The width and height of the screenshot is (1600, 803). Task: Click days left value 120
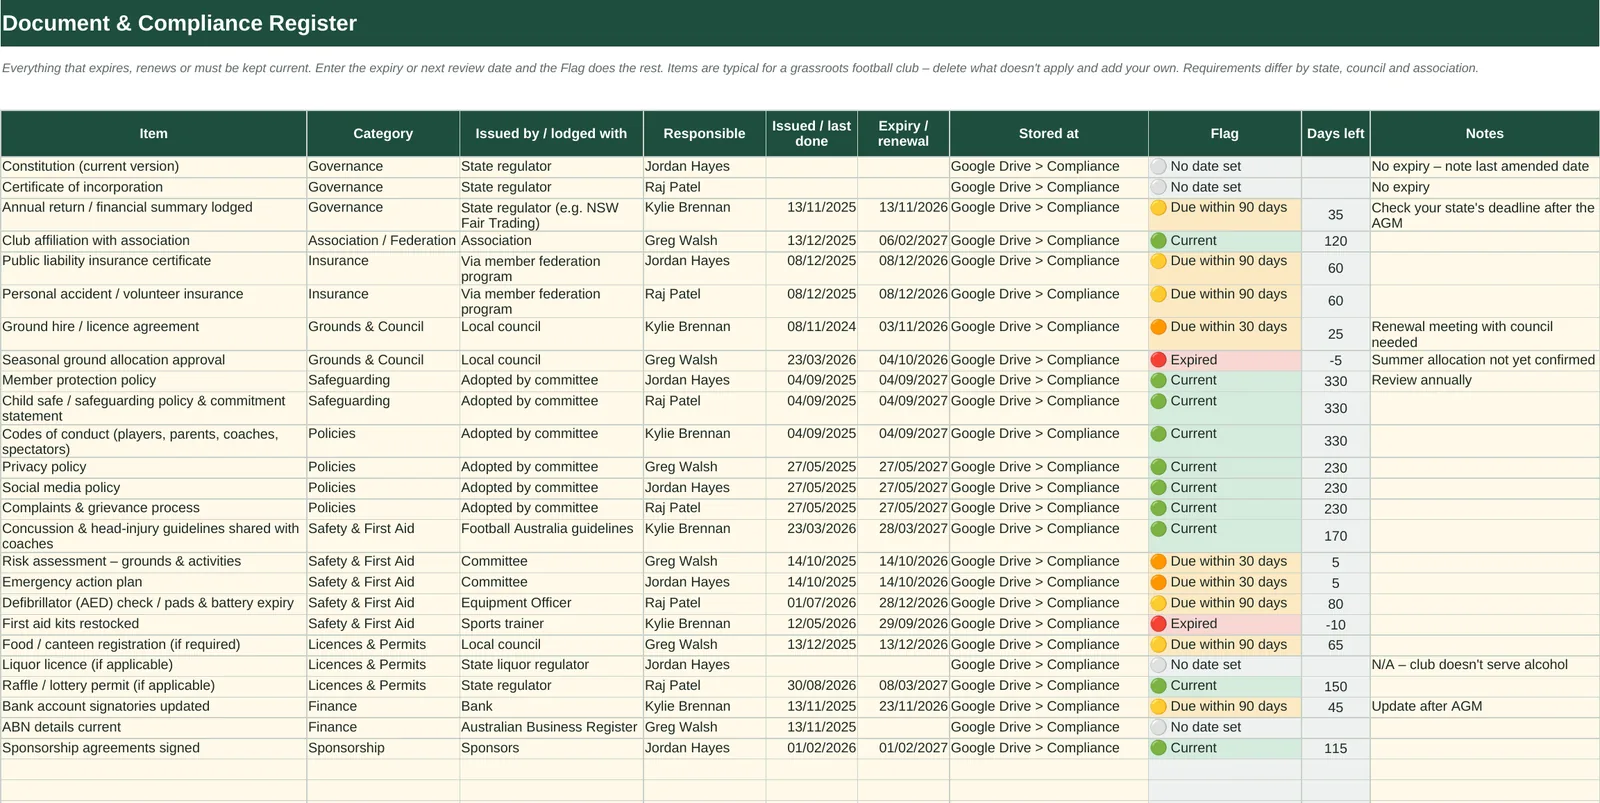pos(1335,241)
